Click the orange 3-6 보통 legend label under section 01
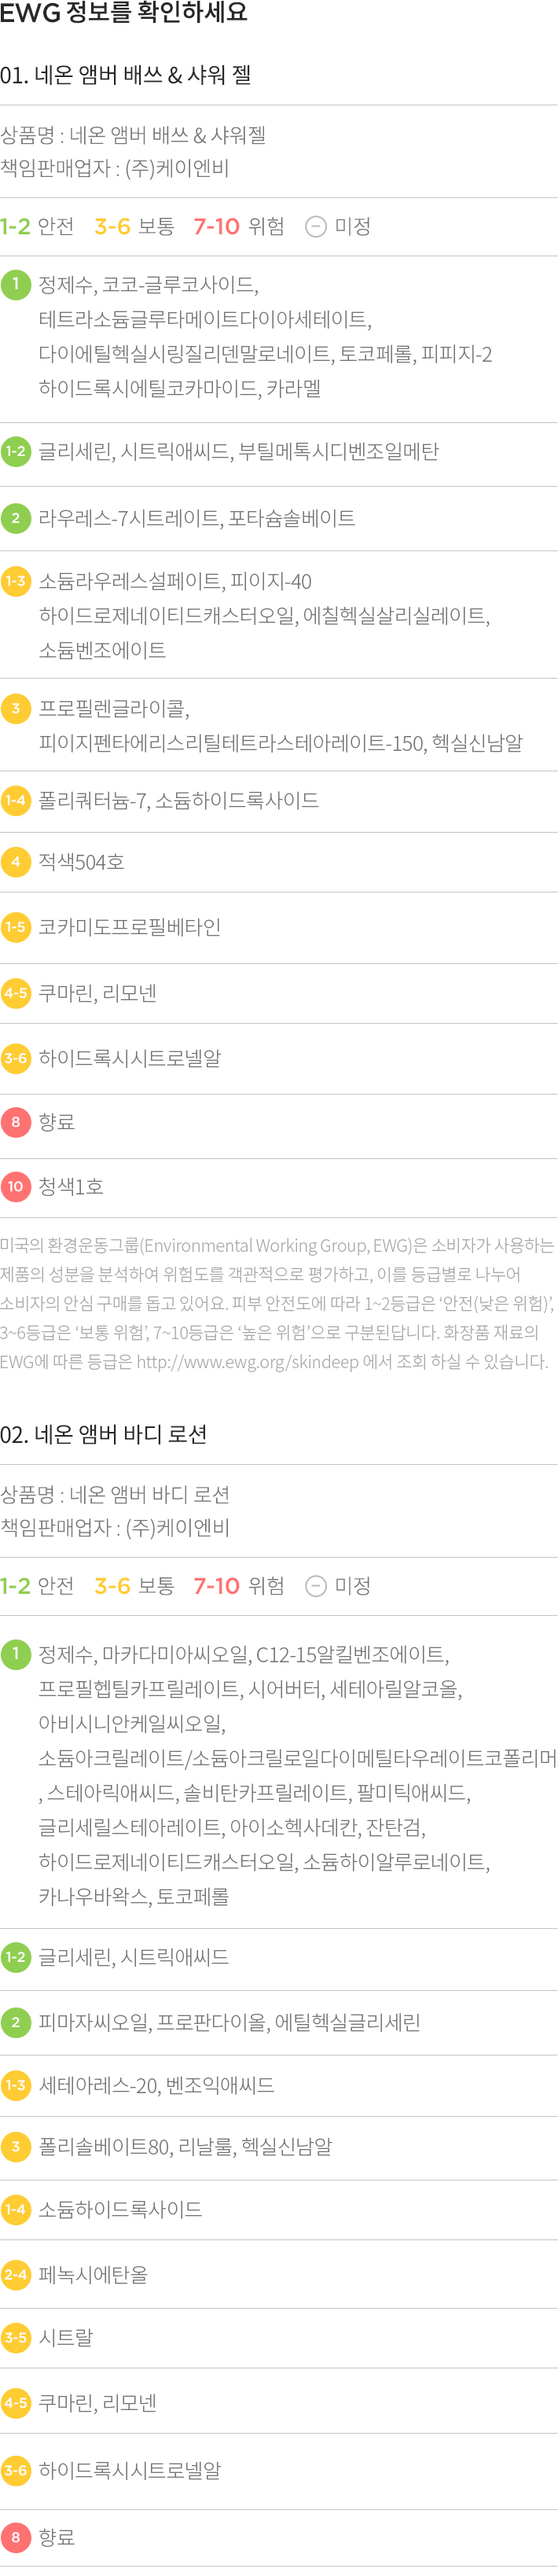This screenshot has height=2576, width=558. coord(134,226)
